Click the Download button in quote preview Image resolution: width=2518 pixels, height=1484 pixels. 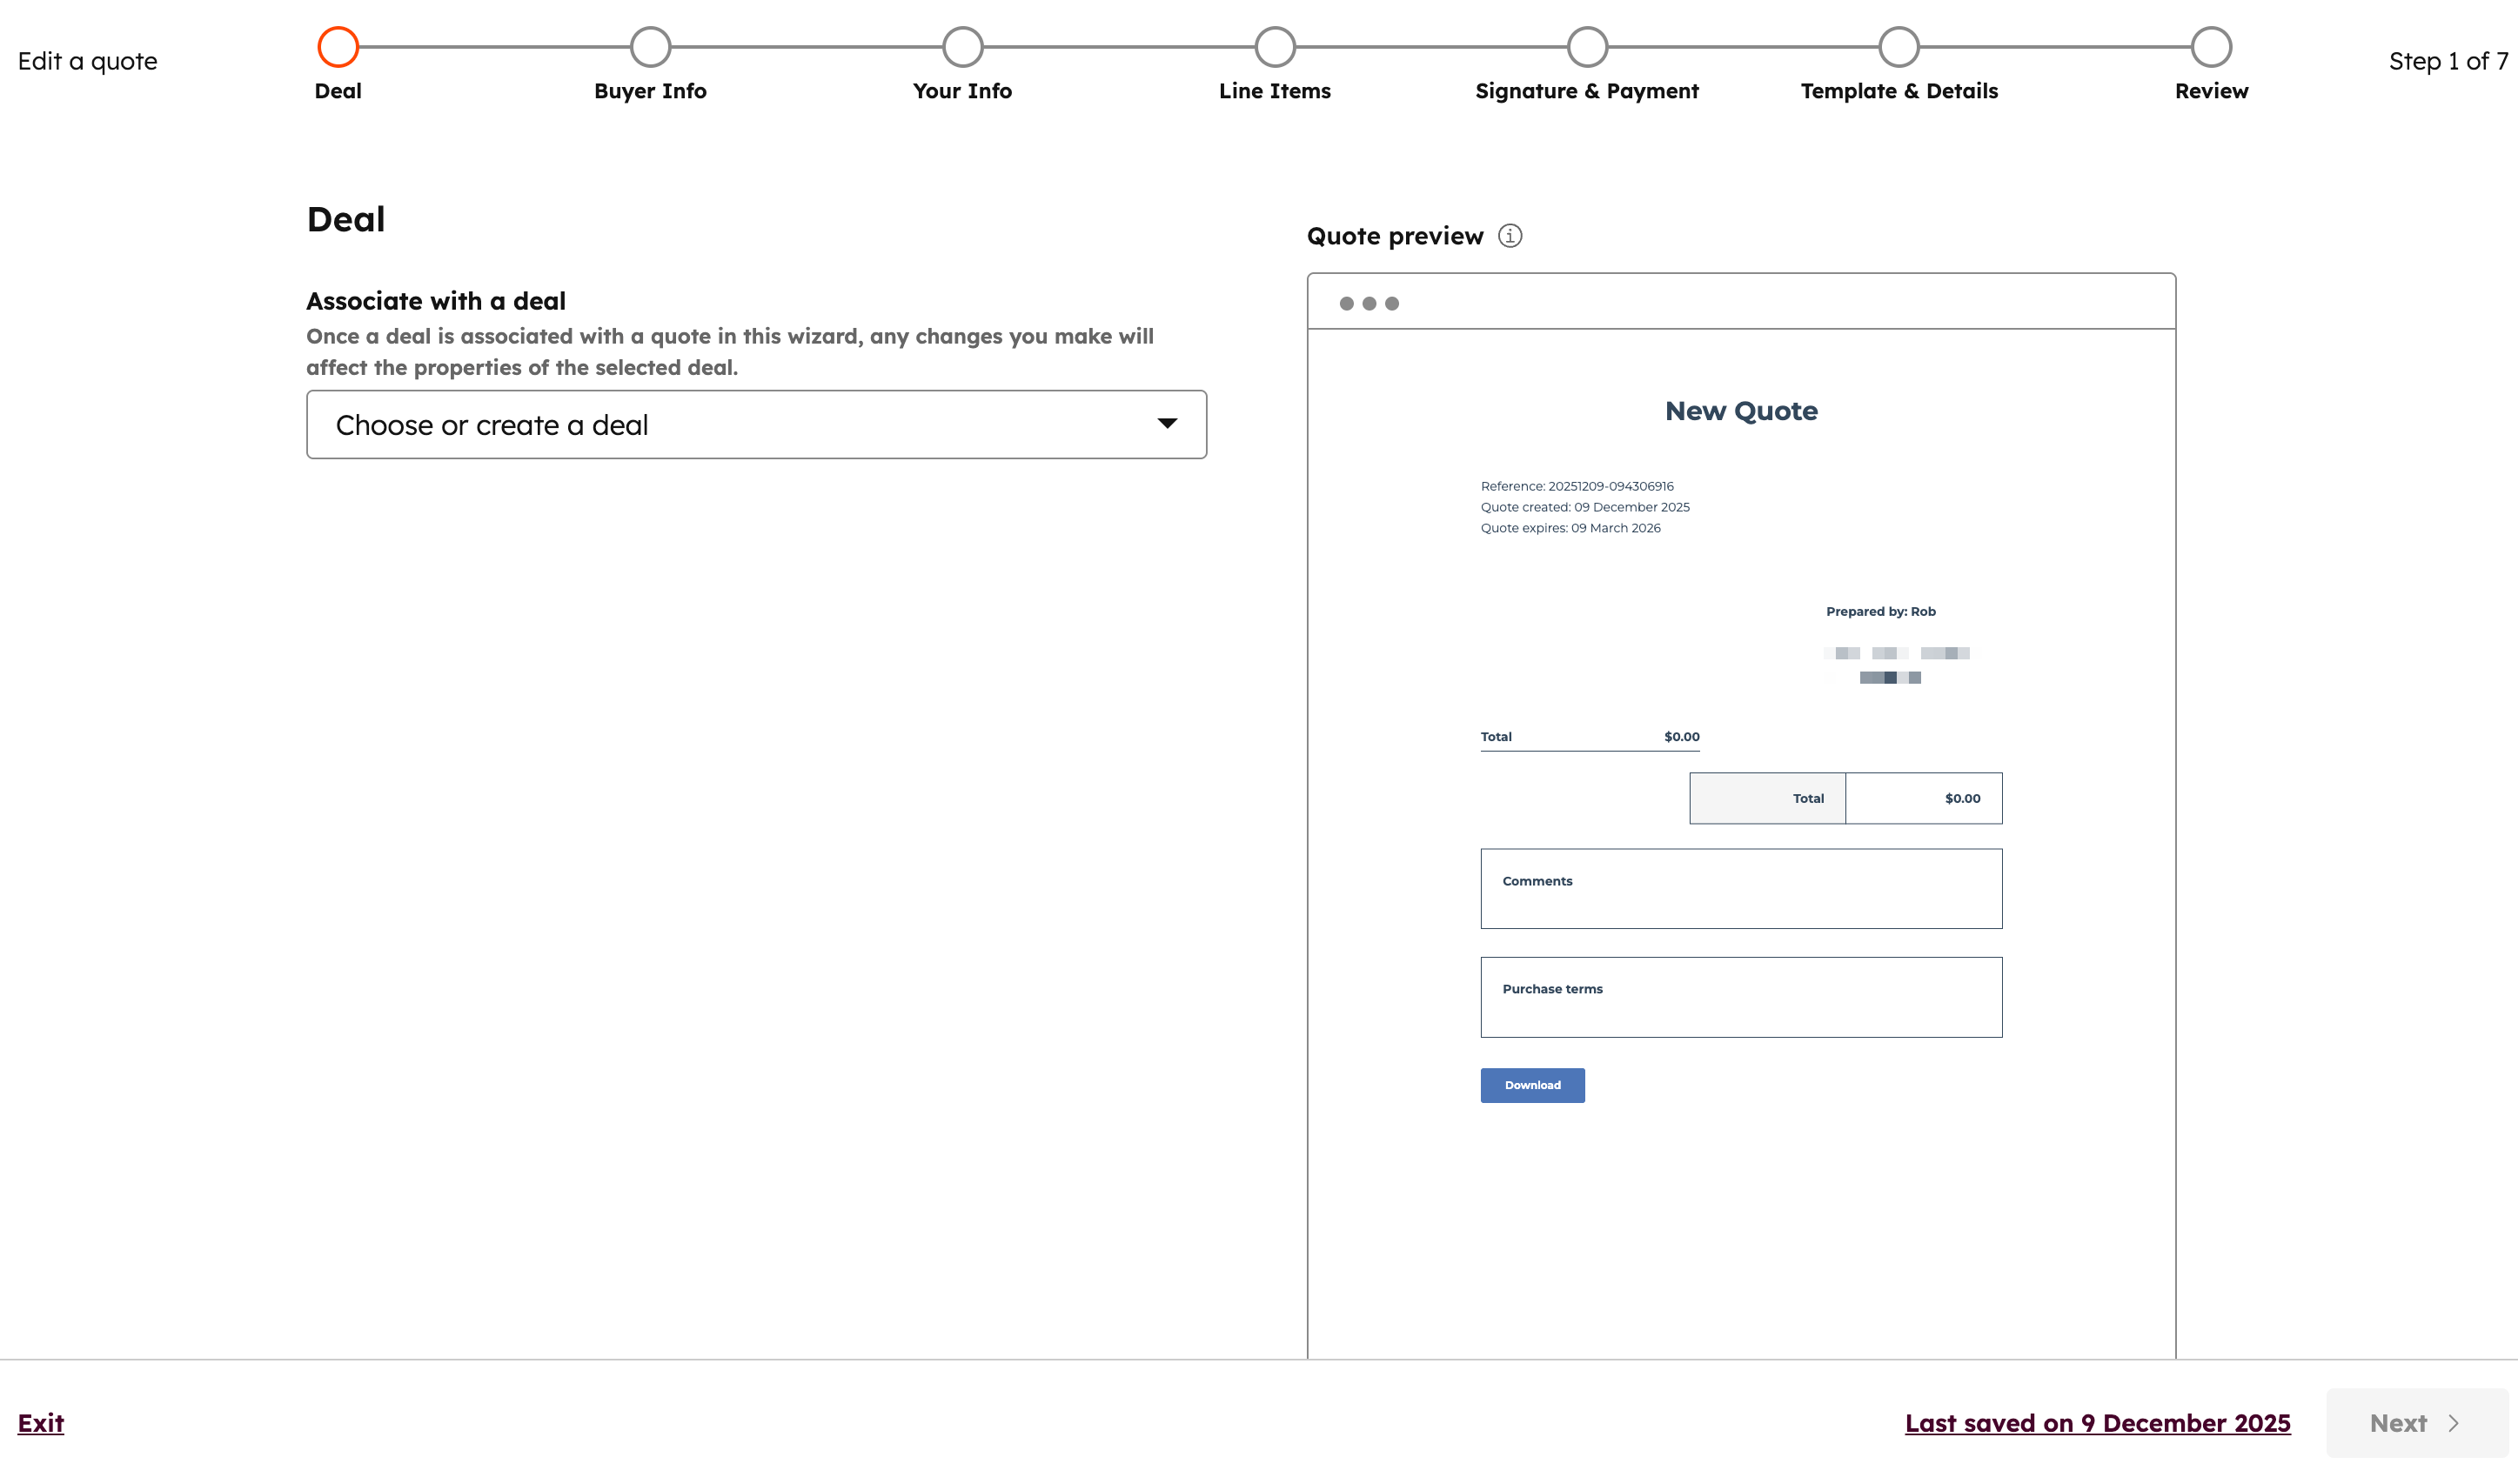click(x=1531, y=1085)
